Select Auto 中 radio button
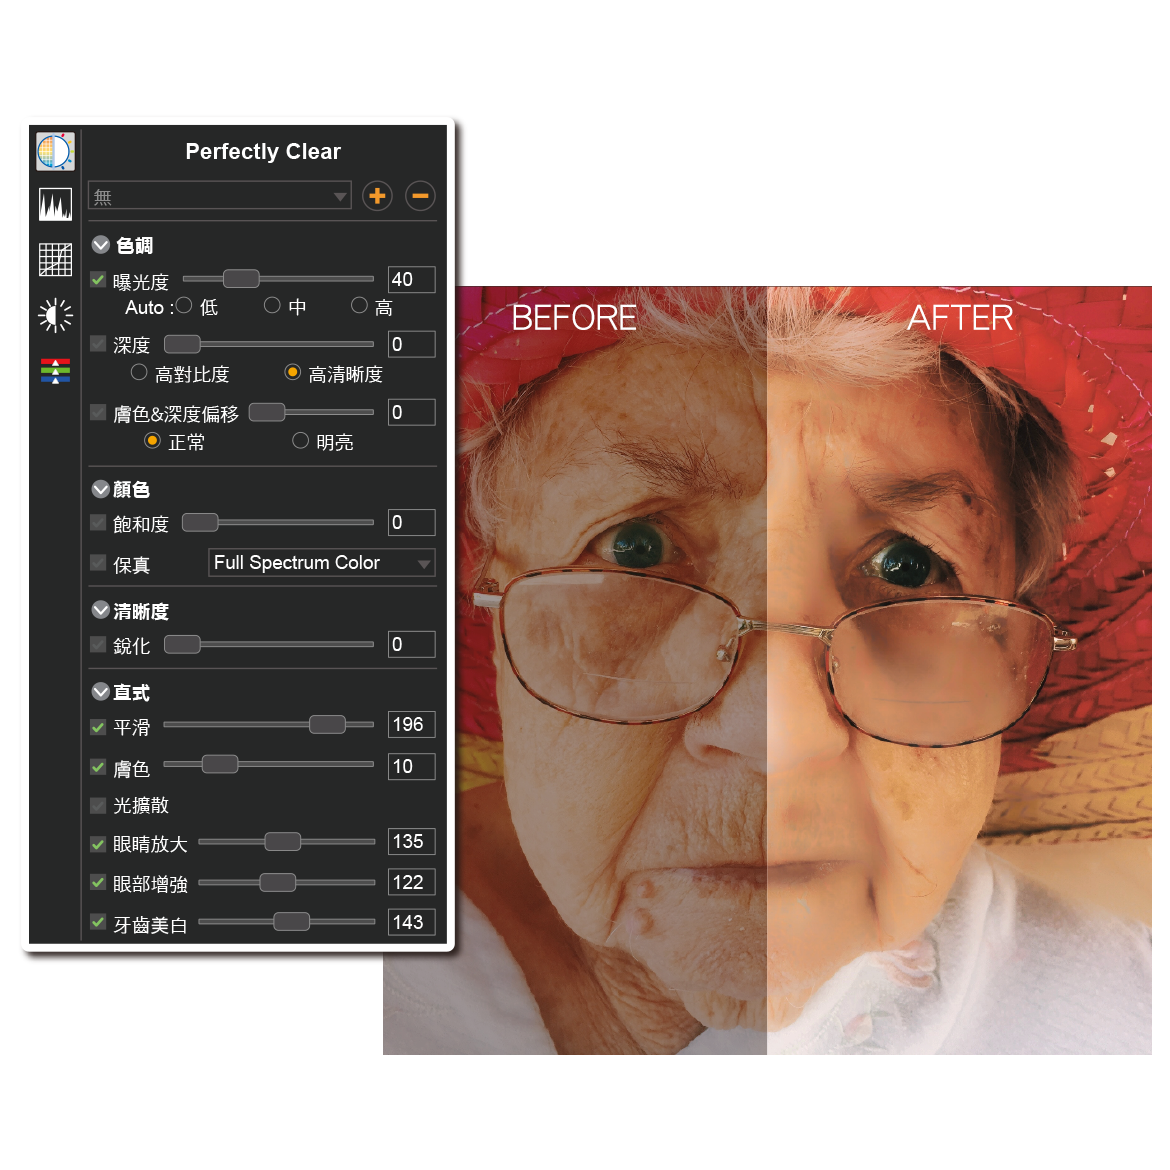The image size is (1170, 1170). tap(272, 305)
